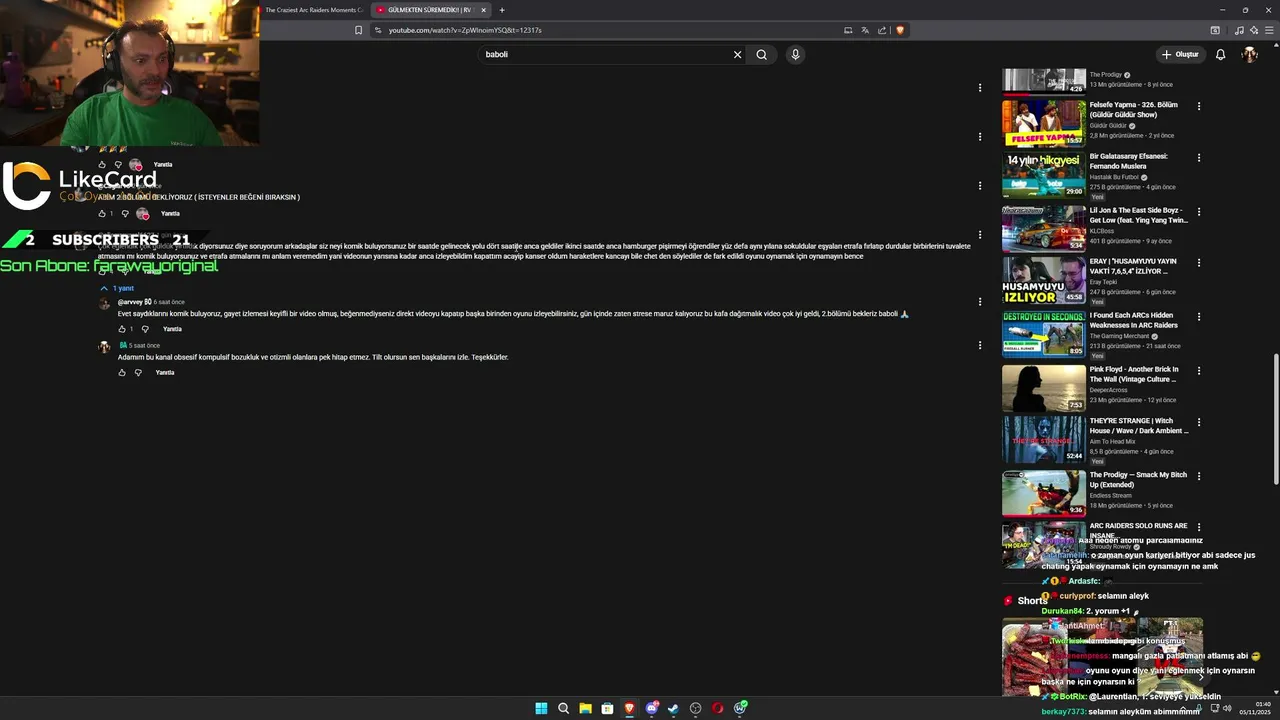The height and width of the screenshot is (720, 1280).
Task: Play Lil Jon Get Low video thumbnail
Action: tap(1044, 228)
